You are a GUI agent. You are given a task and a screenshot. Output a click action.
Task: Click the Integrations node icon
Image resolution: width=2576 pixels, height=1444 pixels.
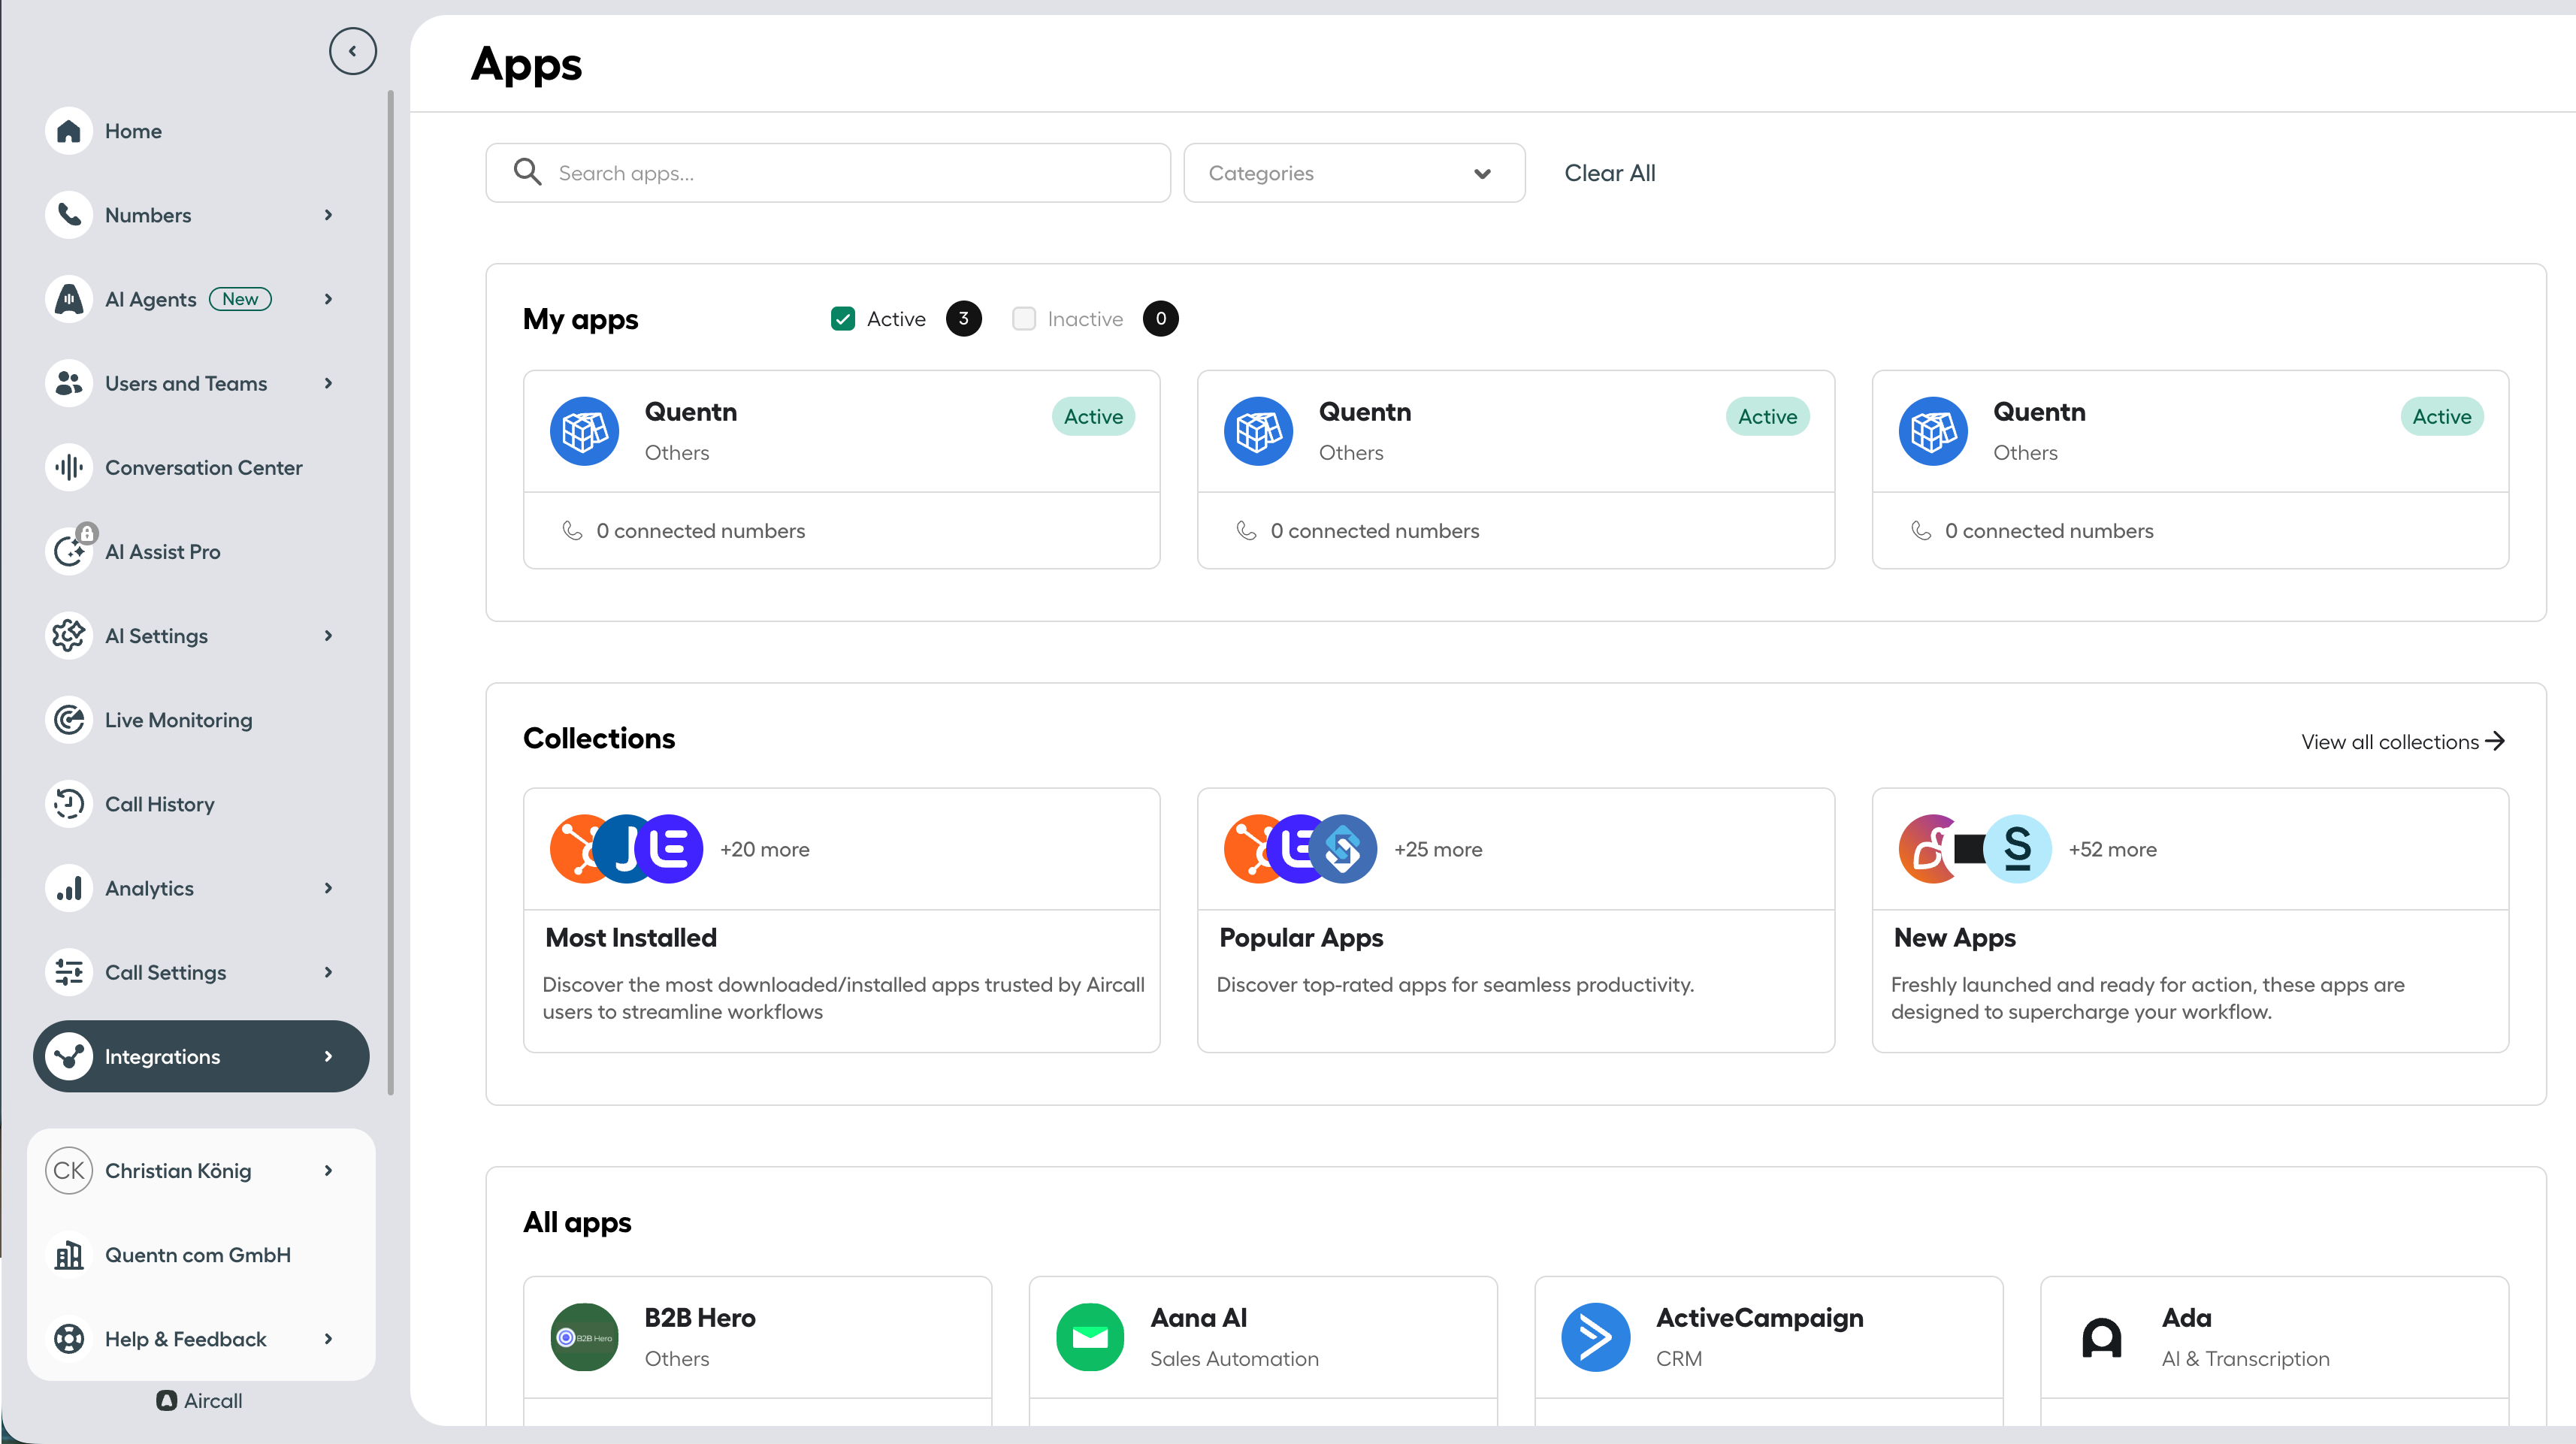point(69,1056)
